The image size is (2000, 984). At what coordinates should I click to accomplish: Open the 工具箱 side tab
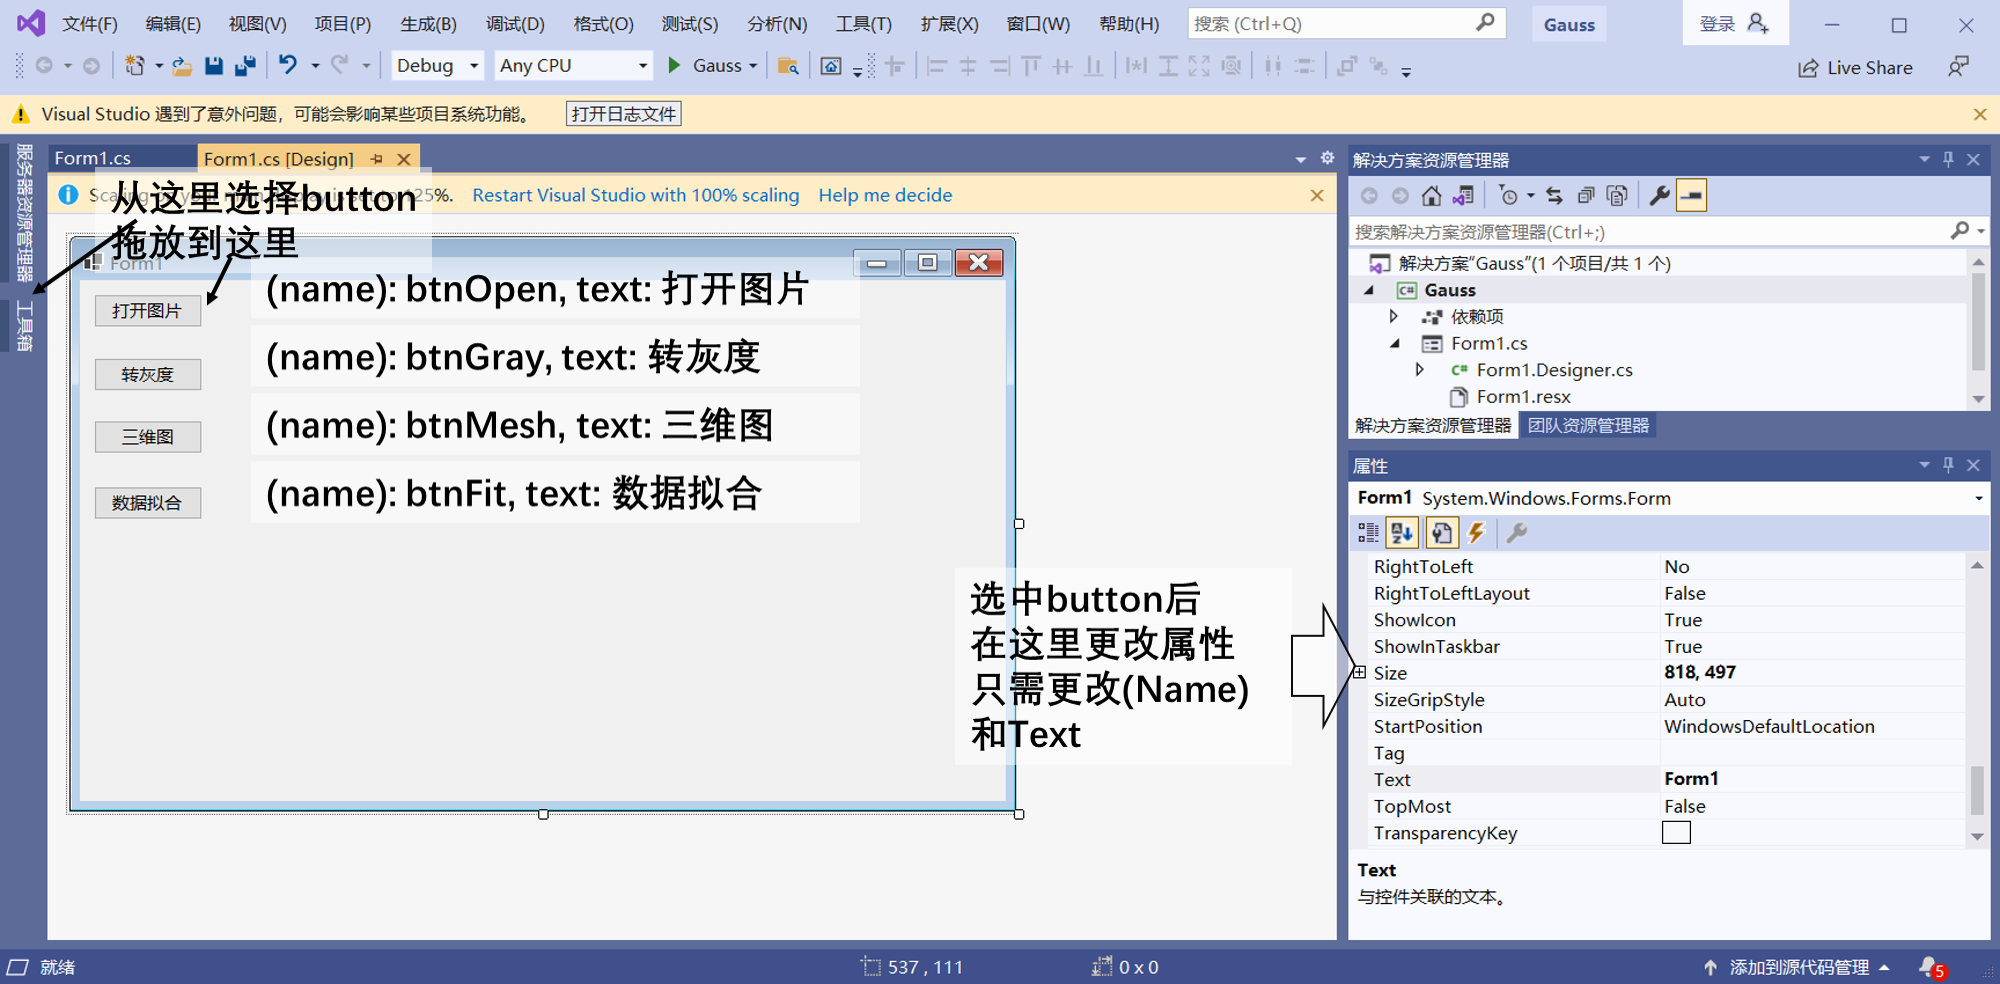24,327
